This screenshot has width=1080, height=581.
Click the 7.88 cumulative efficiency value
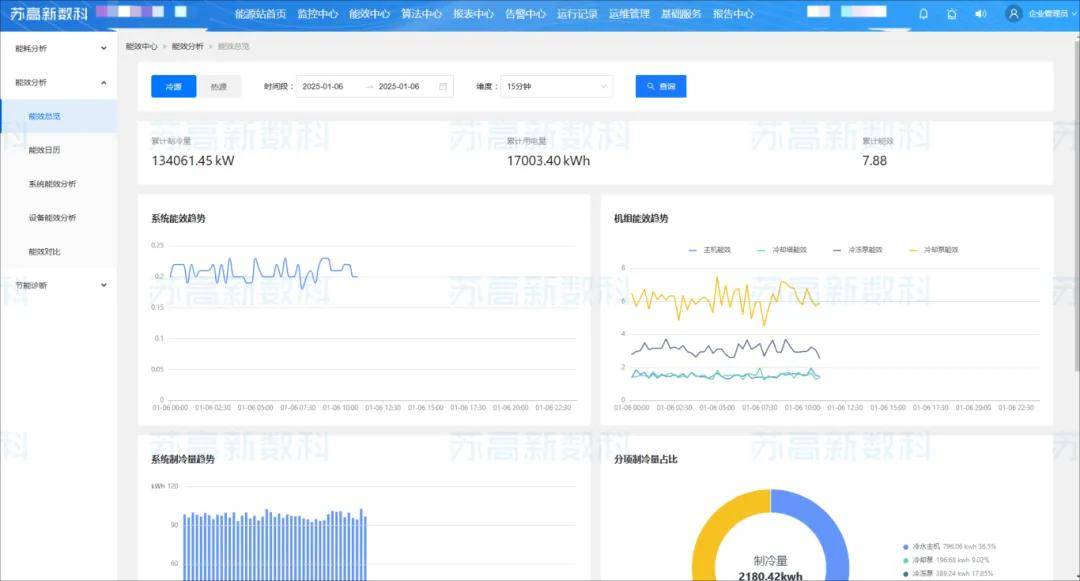874,161
